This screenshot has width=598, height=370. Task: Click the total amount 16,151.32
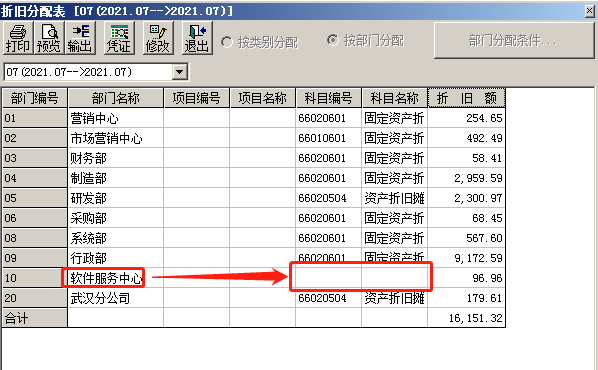click(x=466, y=318)
